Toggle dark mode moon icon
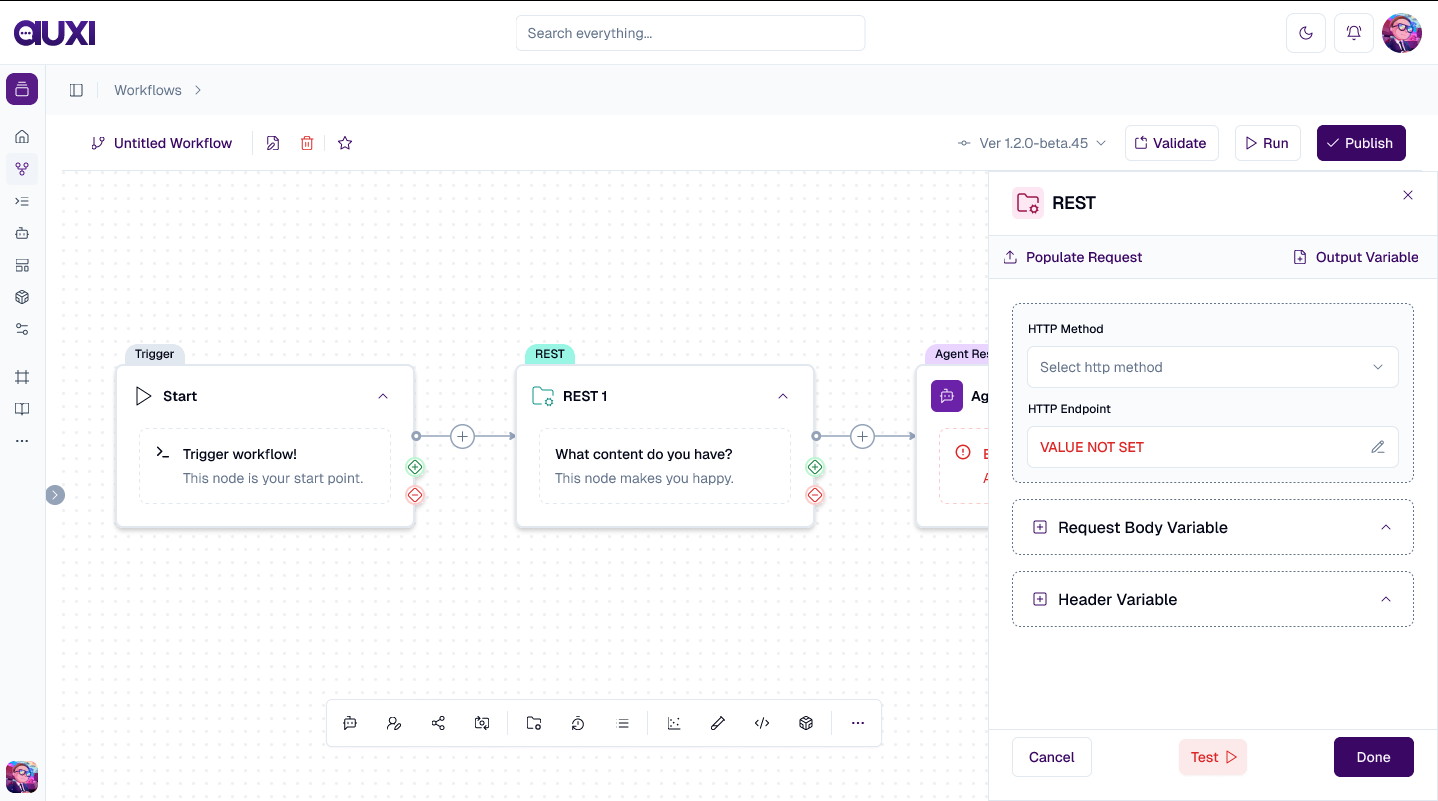Image resolution: width=1438 pixels, height=801 pixels. coord(1305,33)
